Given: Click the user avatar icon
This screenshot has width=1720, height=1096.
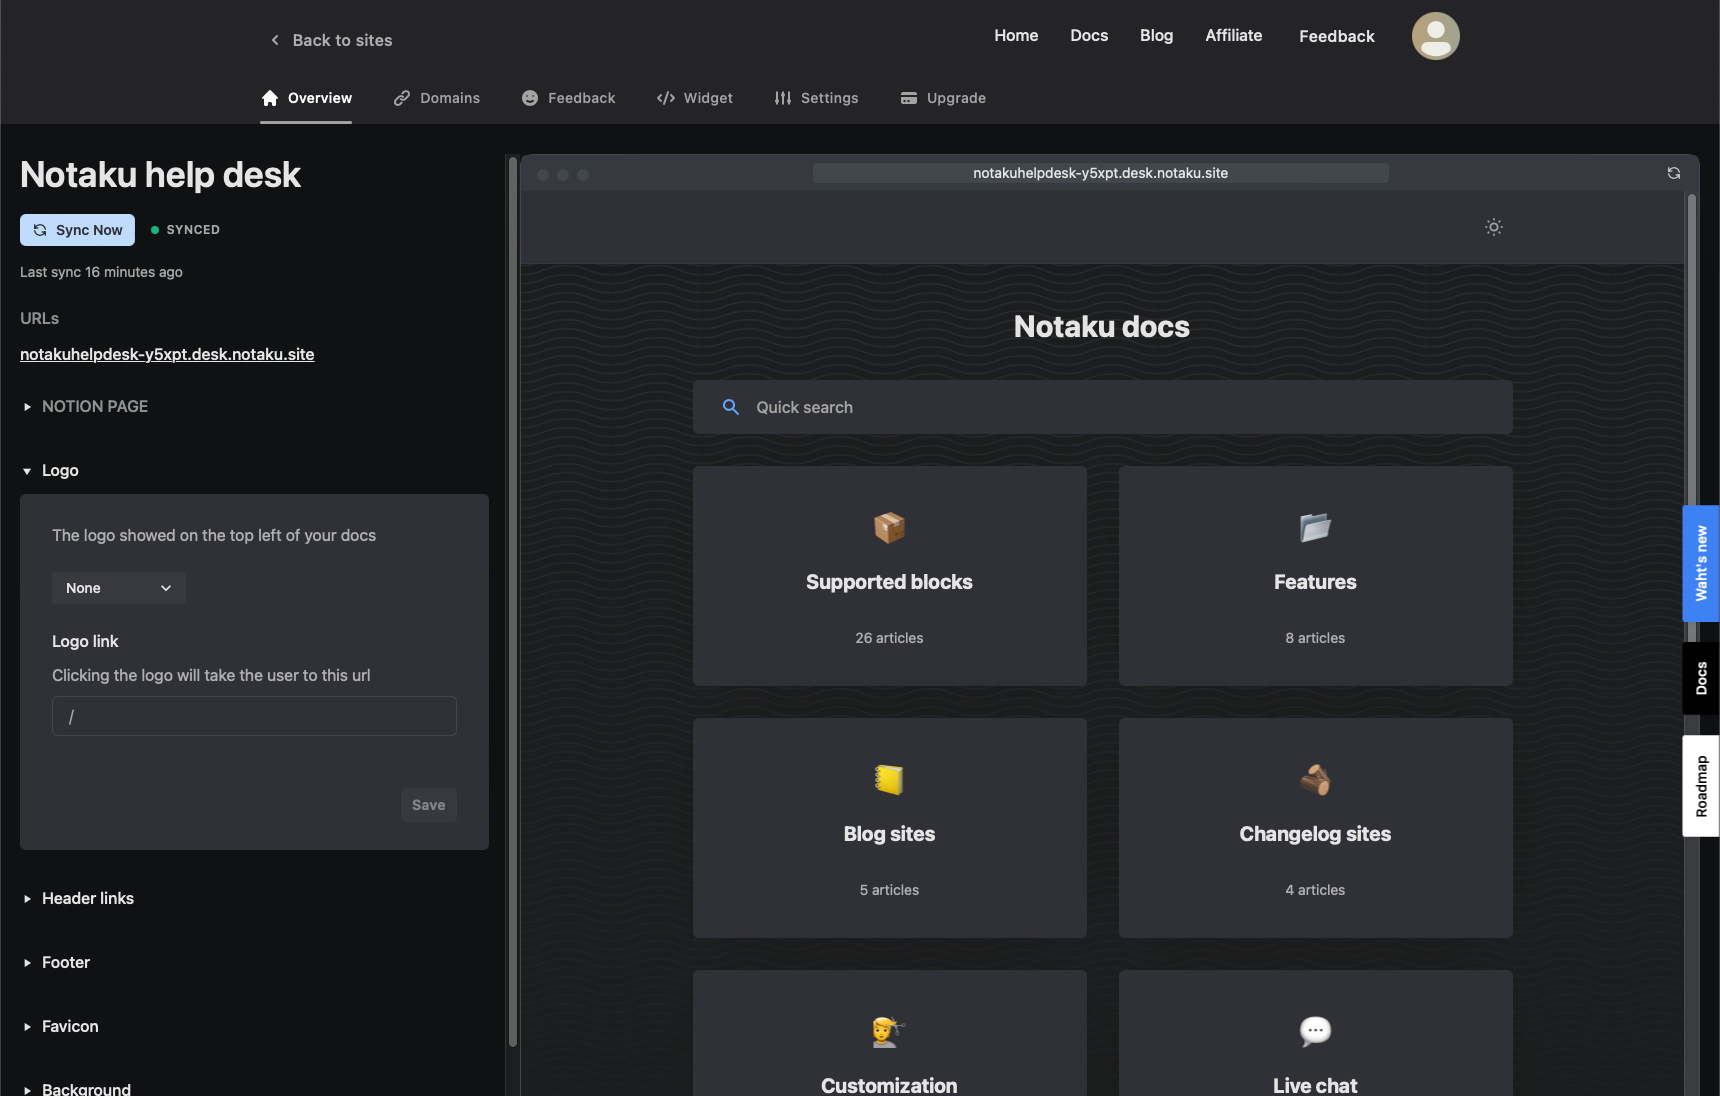Looking at the screenshot, I should point(1435,36).
